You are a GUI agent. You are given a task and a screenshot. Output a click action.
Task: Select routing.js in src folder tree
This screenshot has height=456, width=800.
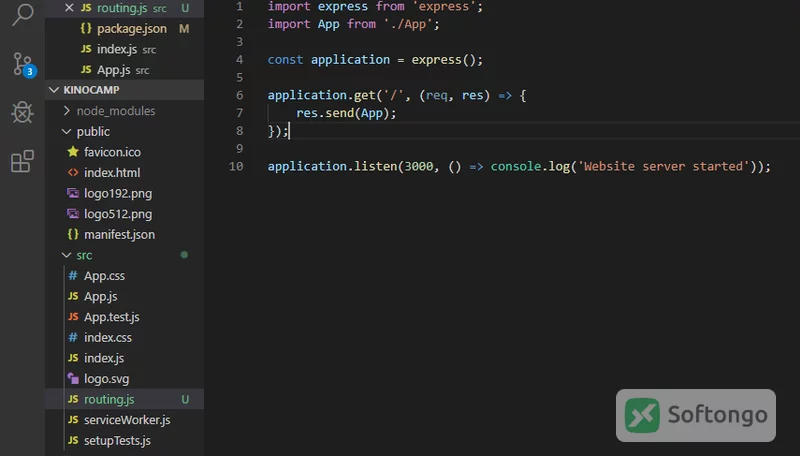[124, 399]
